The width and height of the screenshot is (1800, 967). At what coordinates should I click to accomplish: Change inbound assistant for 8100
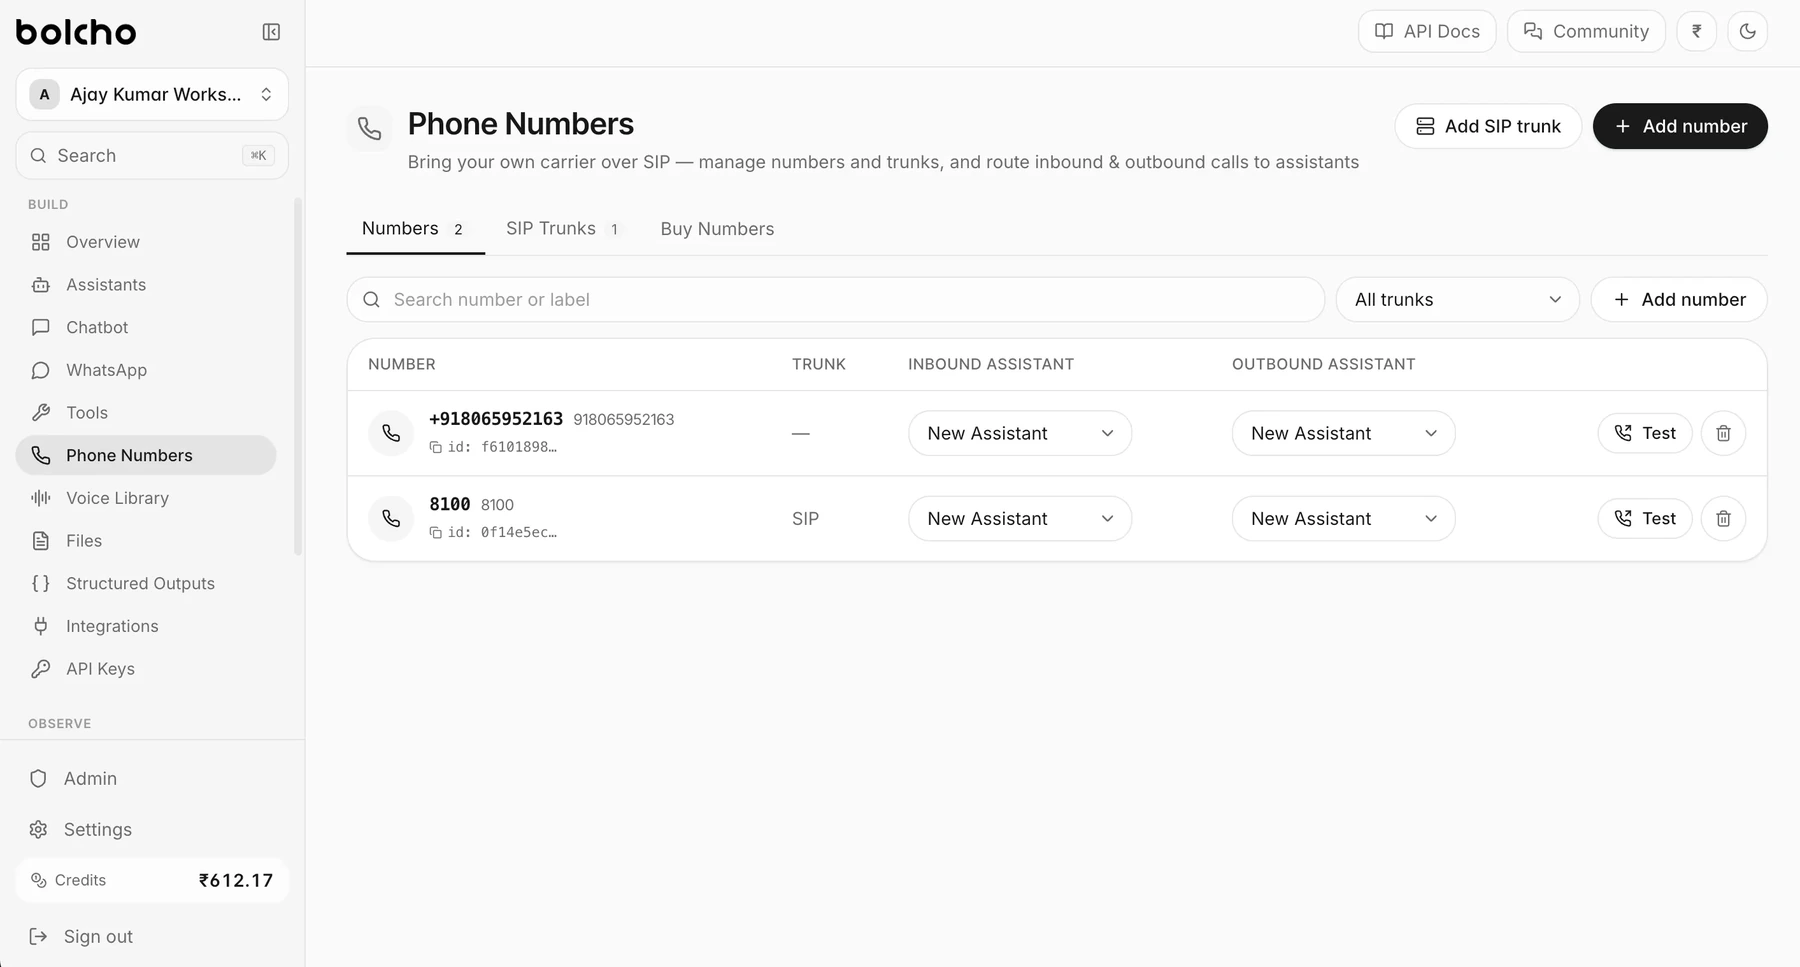[1019, 518]
